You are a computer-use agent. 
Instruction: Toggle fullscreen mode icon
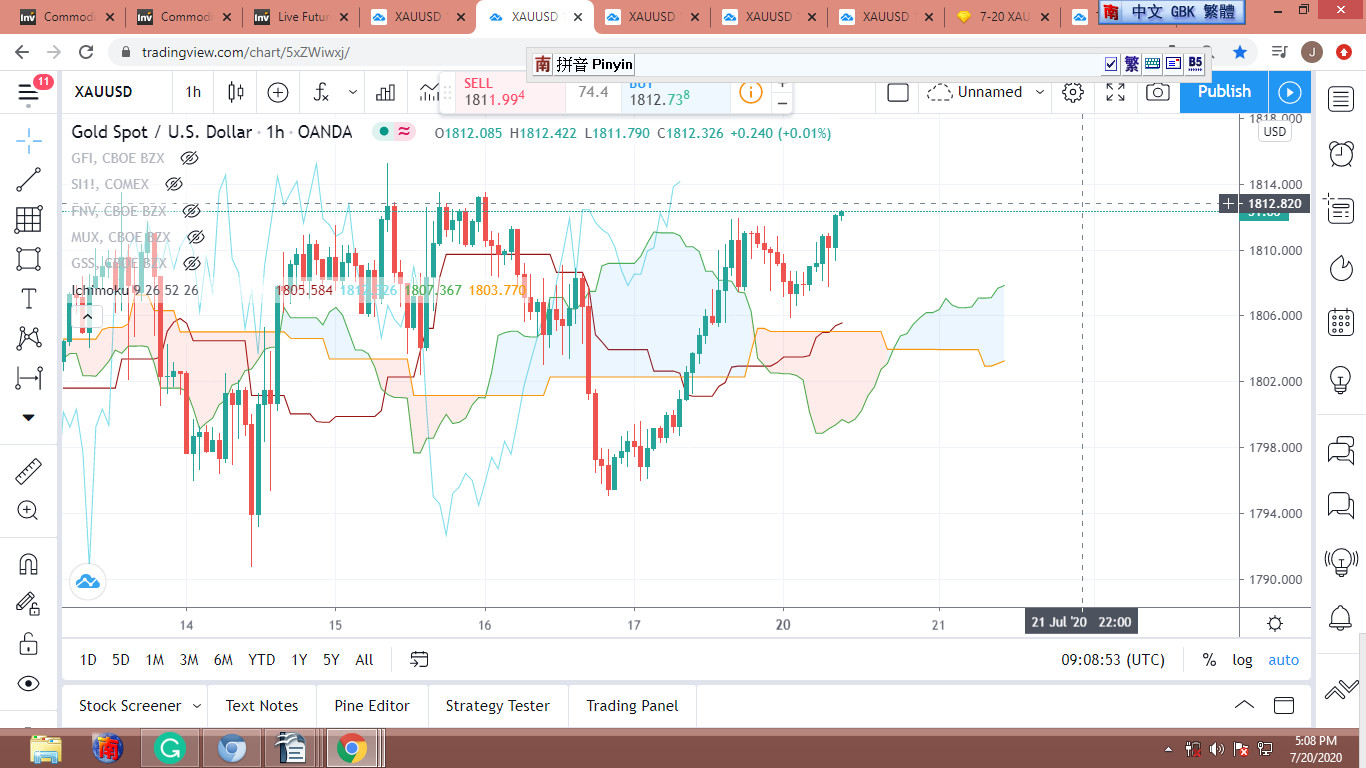click(1115, 92)
